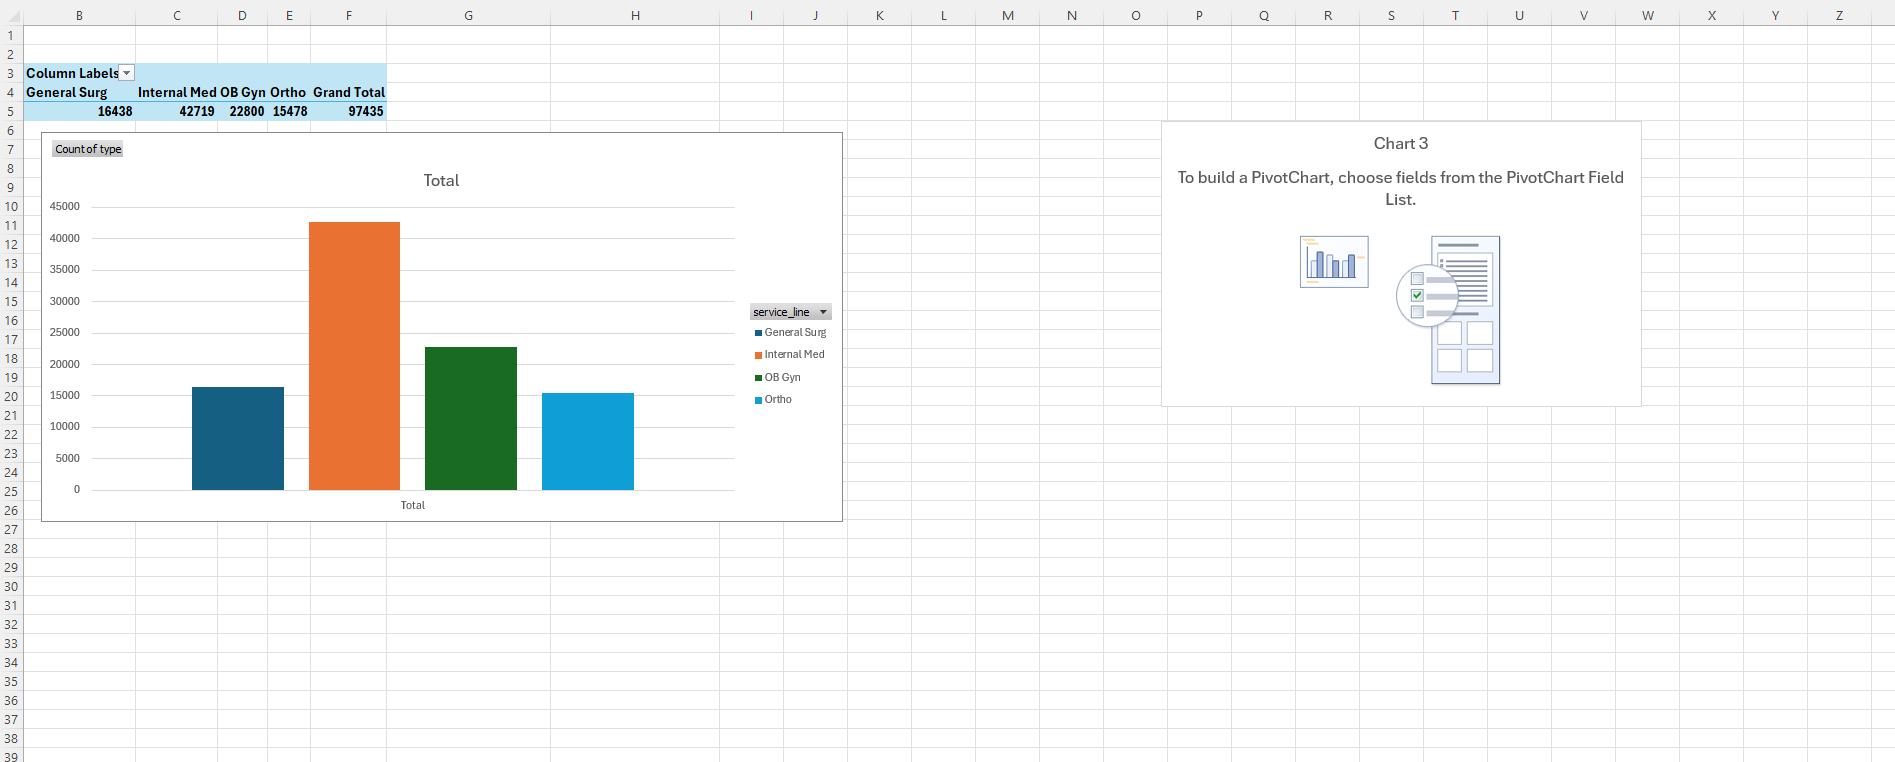The width and height of the screenshot is (1895, 762).
Task: Select row header 1
Action: click(x=11, y=35)
